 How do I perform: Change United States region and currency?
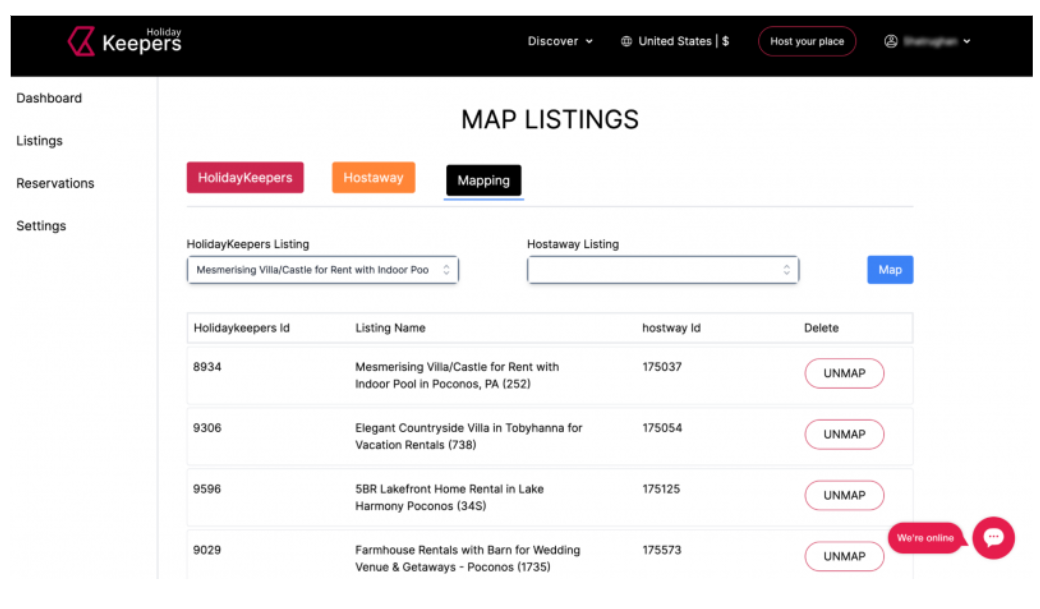[x=675, y=41]
